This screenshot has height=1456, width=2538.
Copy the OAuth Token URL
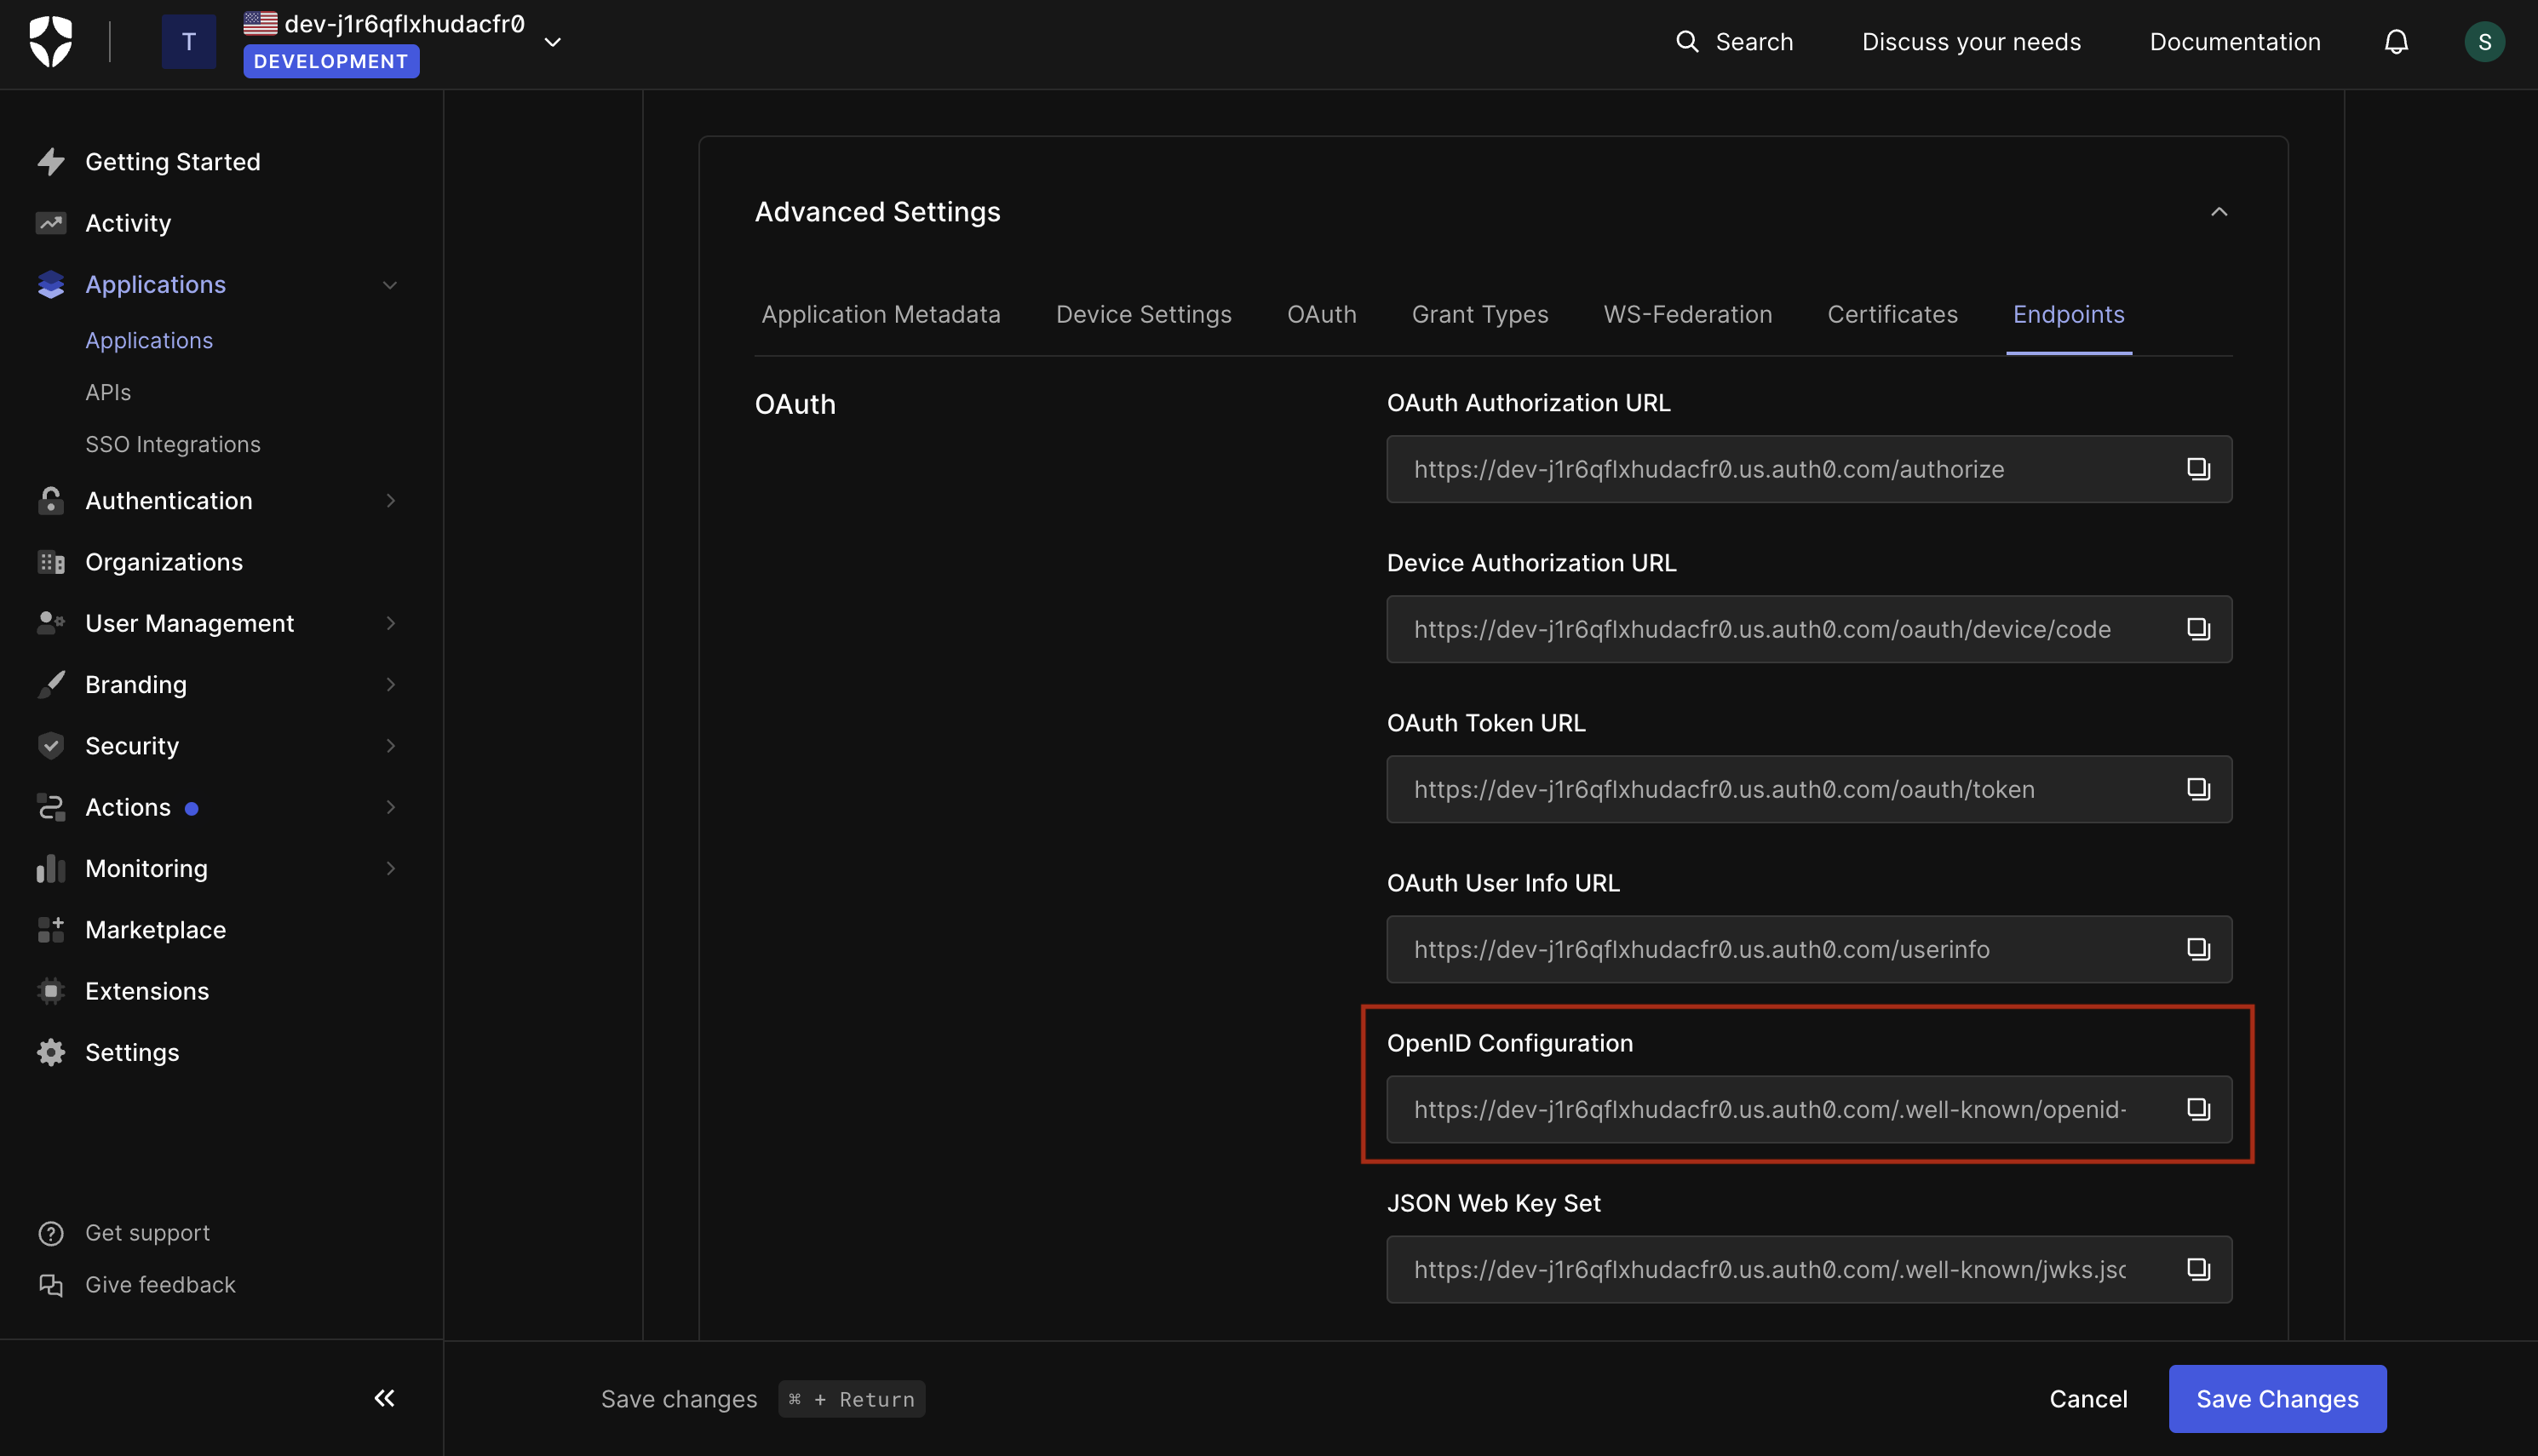click(x=2198, y=789)
